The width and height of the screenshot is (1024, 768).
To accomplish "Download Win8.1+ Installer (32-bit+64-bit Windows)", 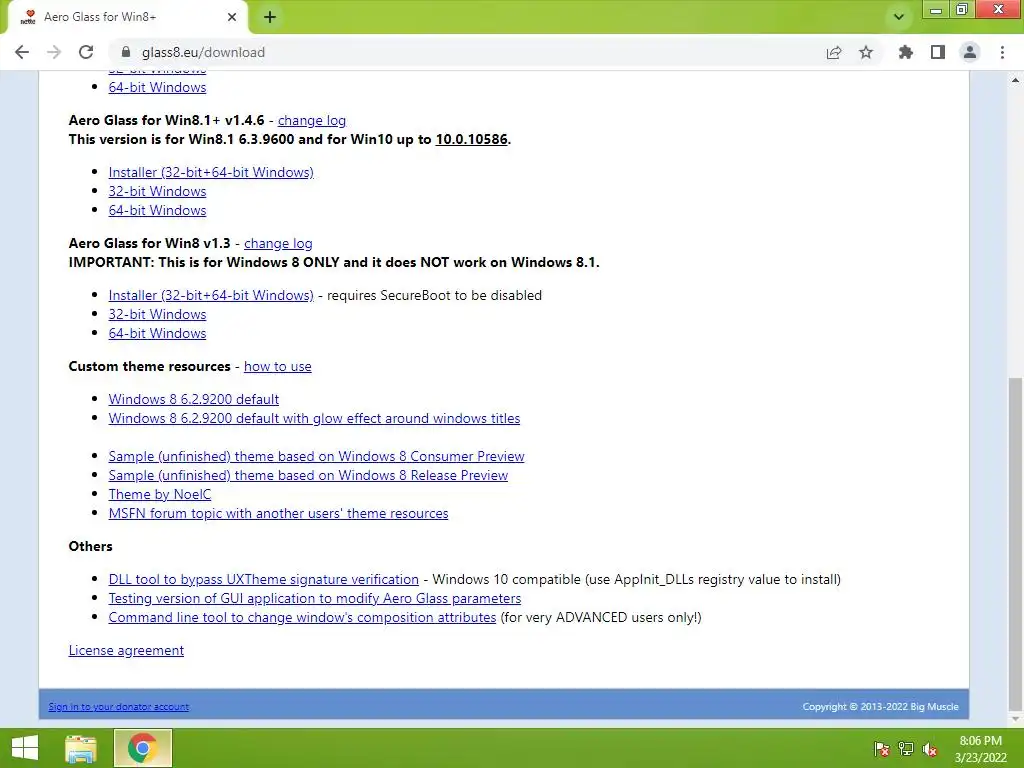I will (211, 172).
